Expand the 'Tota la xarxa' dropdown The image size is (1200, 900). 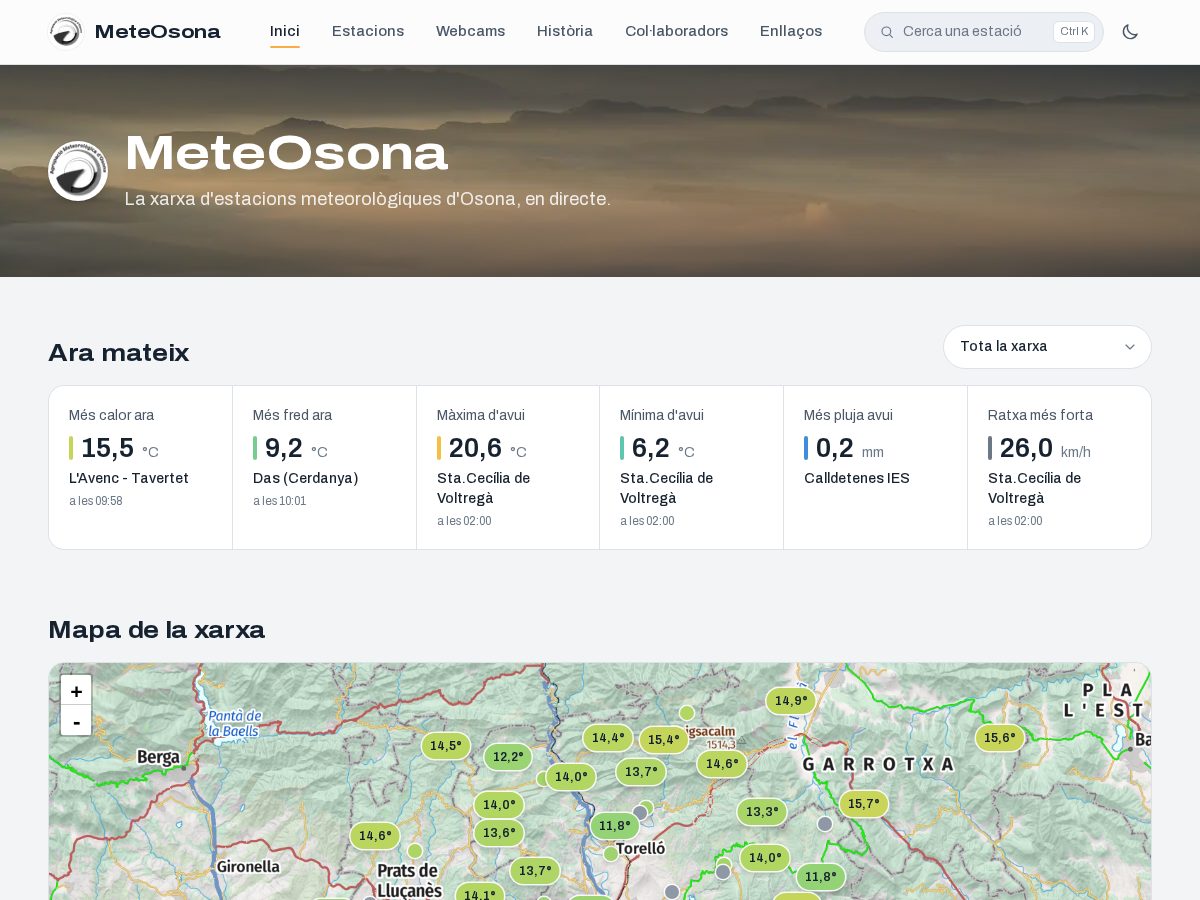pyautogui.click(x=1047, y=347)
